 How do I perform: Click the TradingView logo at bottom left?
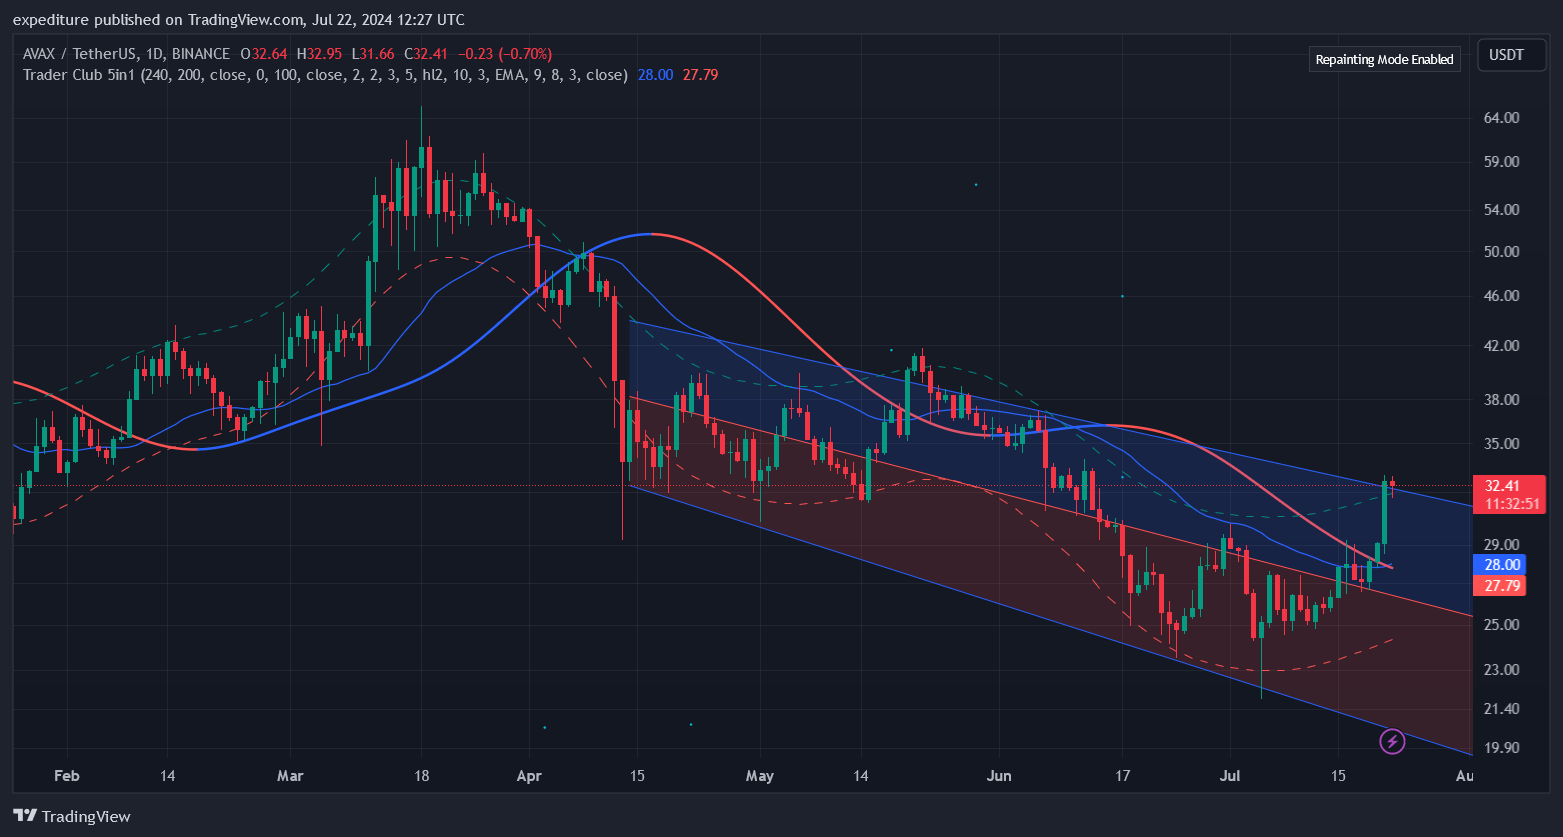click(72, 816)
